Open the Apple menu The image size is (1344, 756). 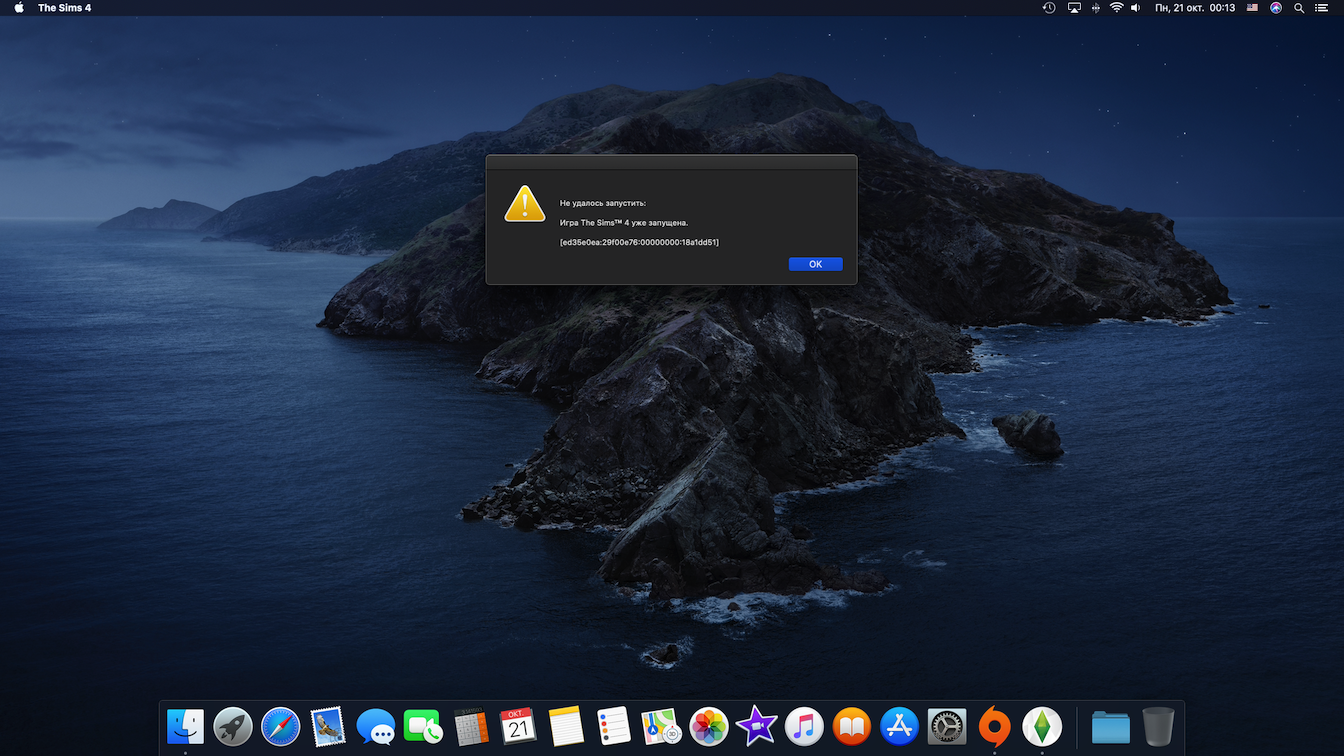click(x=19, y=8)
